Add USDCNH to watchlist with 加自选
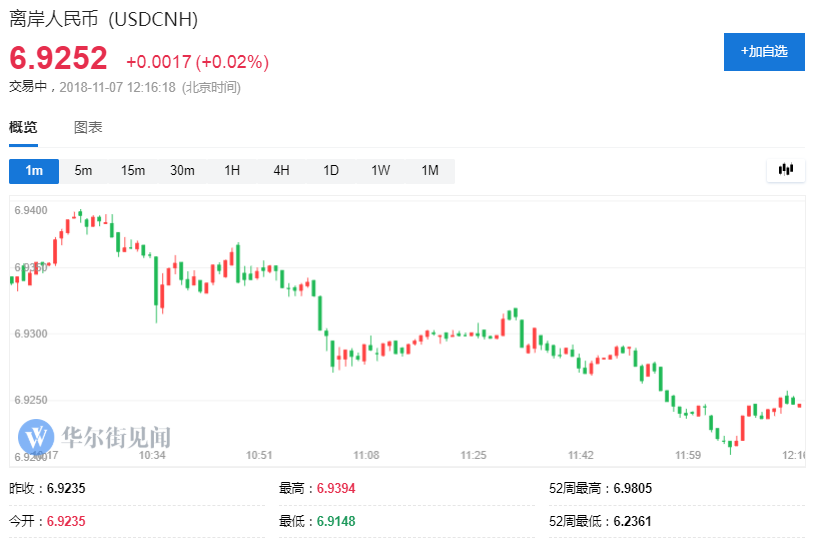Image resolution: width=824 pixels, height=553 pixels. tap(764, 51)
